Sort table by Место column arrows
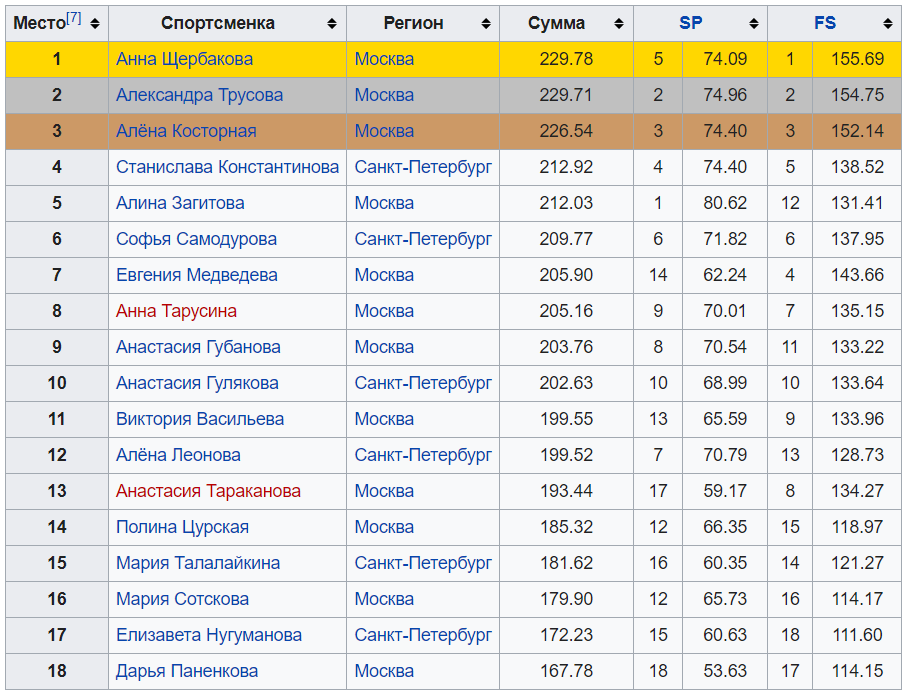This screenshot has height=696, width=906. click(x=95, y=23)
